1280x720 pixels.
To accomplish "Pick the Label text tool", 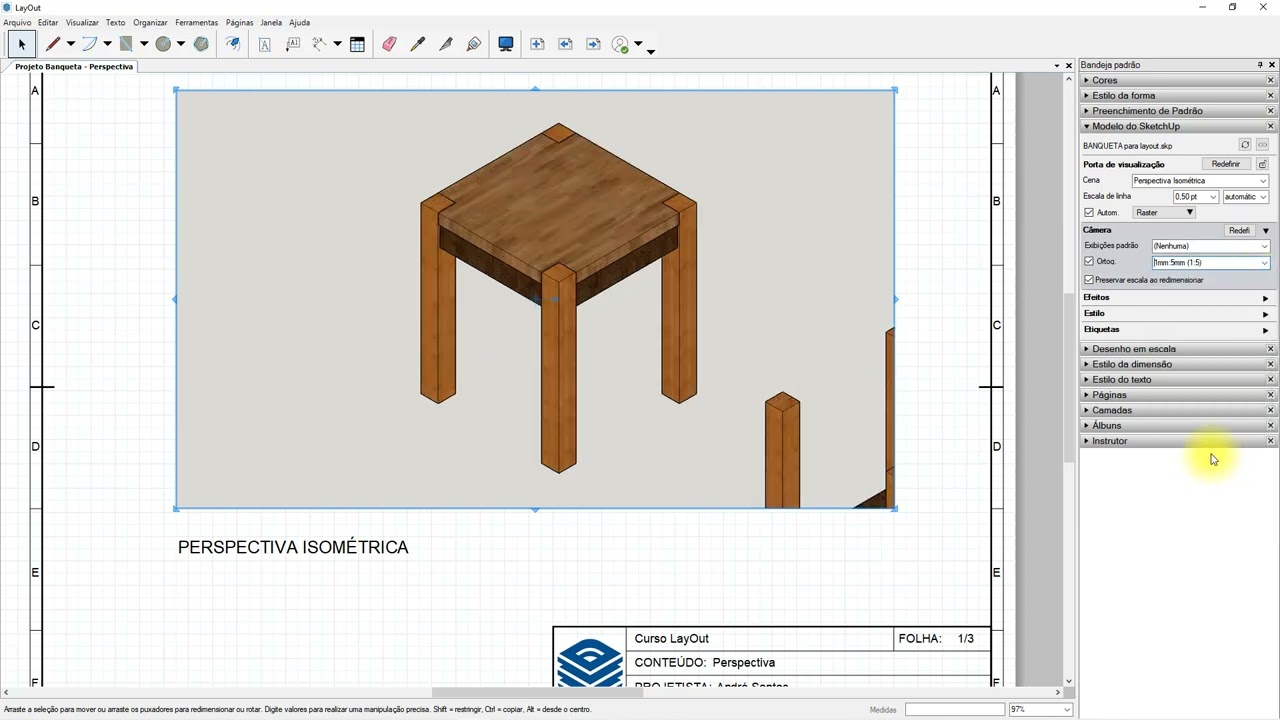I will tap(293, 44).
